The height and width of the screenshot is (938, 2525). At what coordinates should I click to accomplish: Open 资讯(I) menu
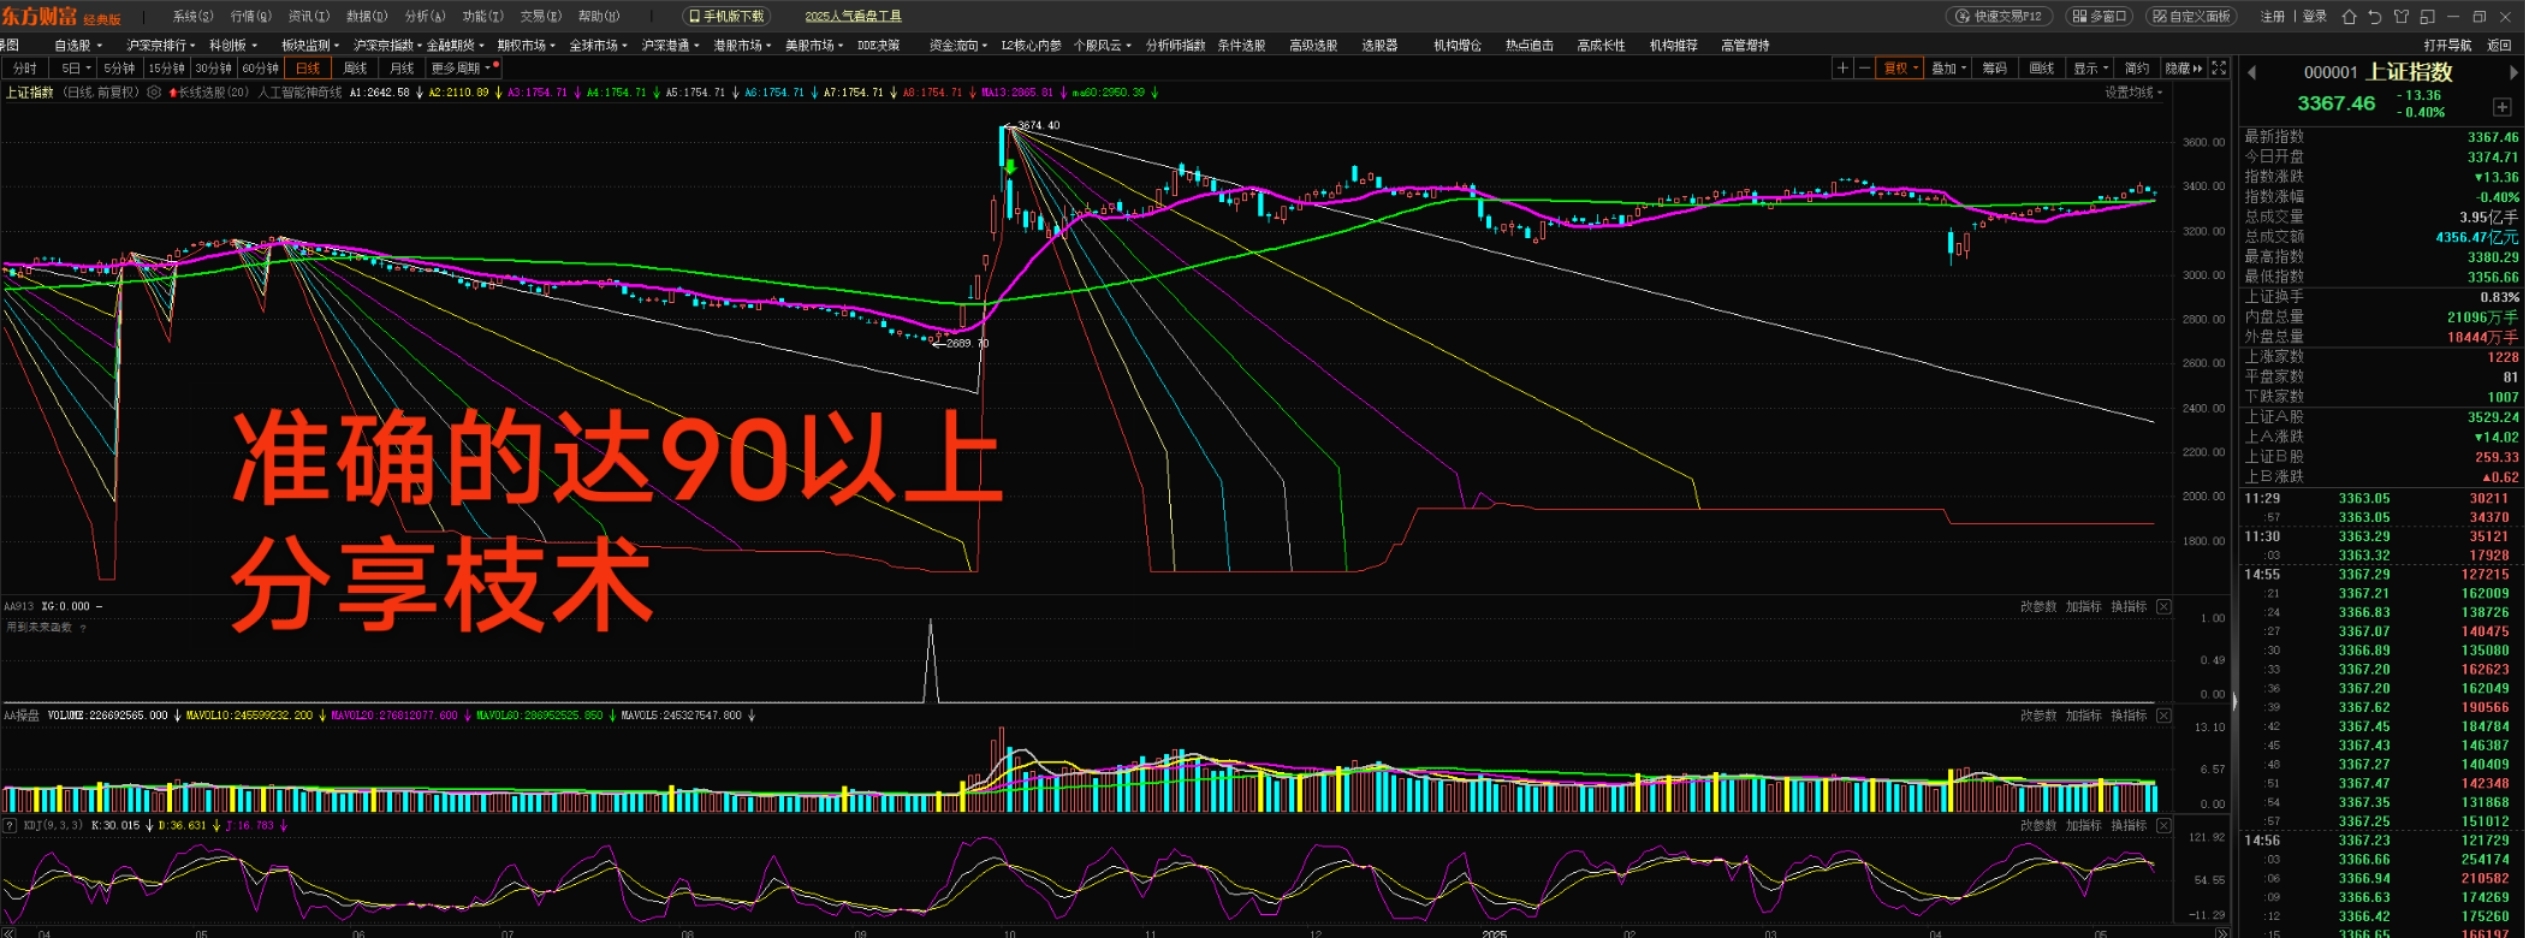309,16
